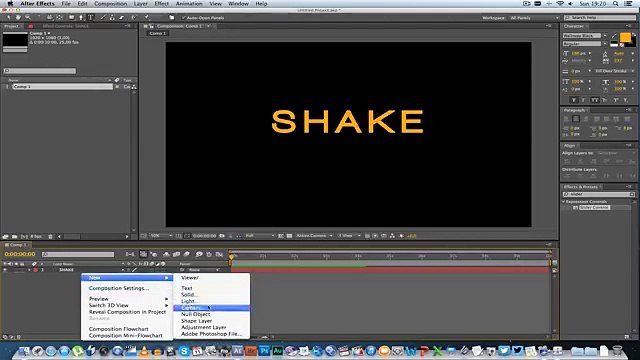The image size is (640, 360).
Task: Take snapshot with viewer camera icon
Action: (x=222, y=236)
